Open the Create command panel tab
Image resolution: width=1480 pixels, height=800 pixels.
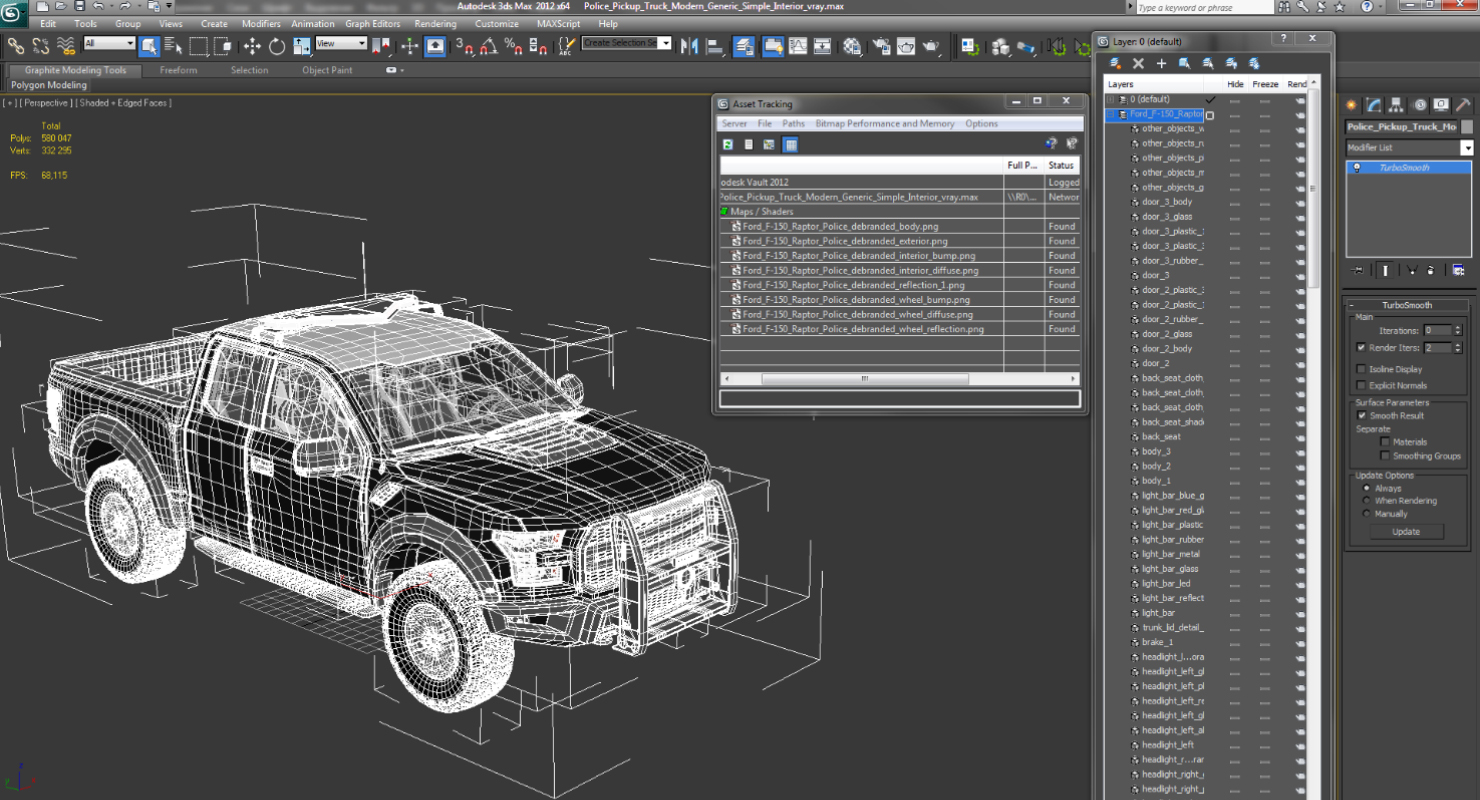point(1351,105)
